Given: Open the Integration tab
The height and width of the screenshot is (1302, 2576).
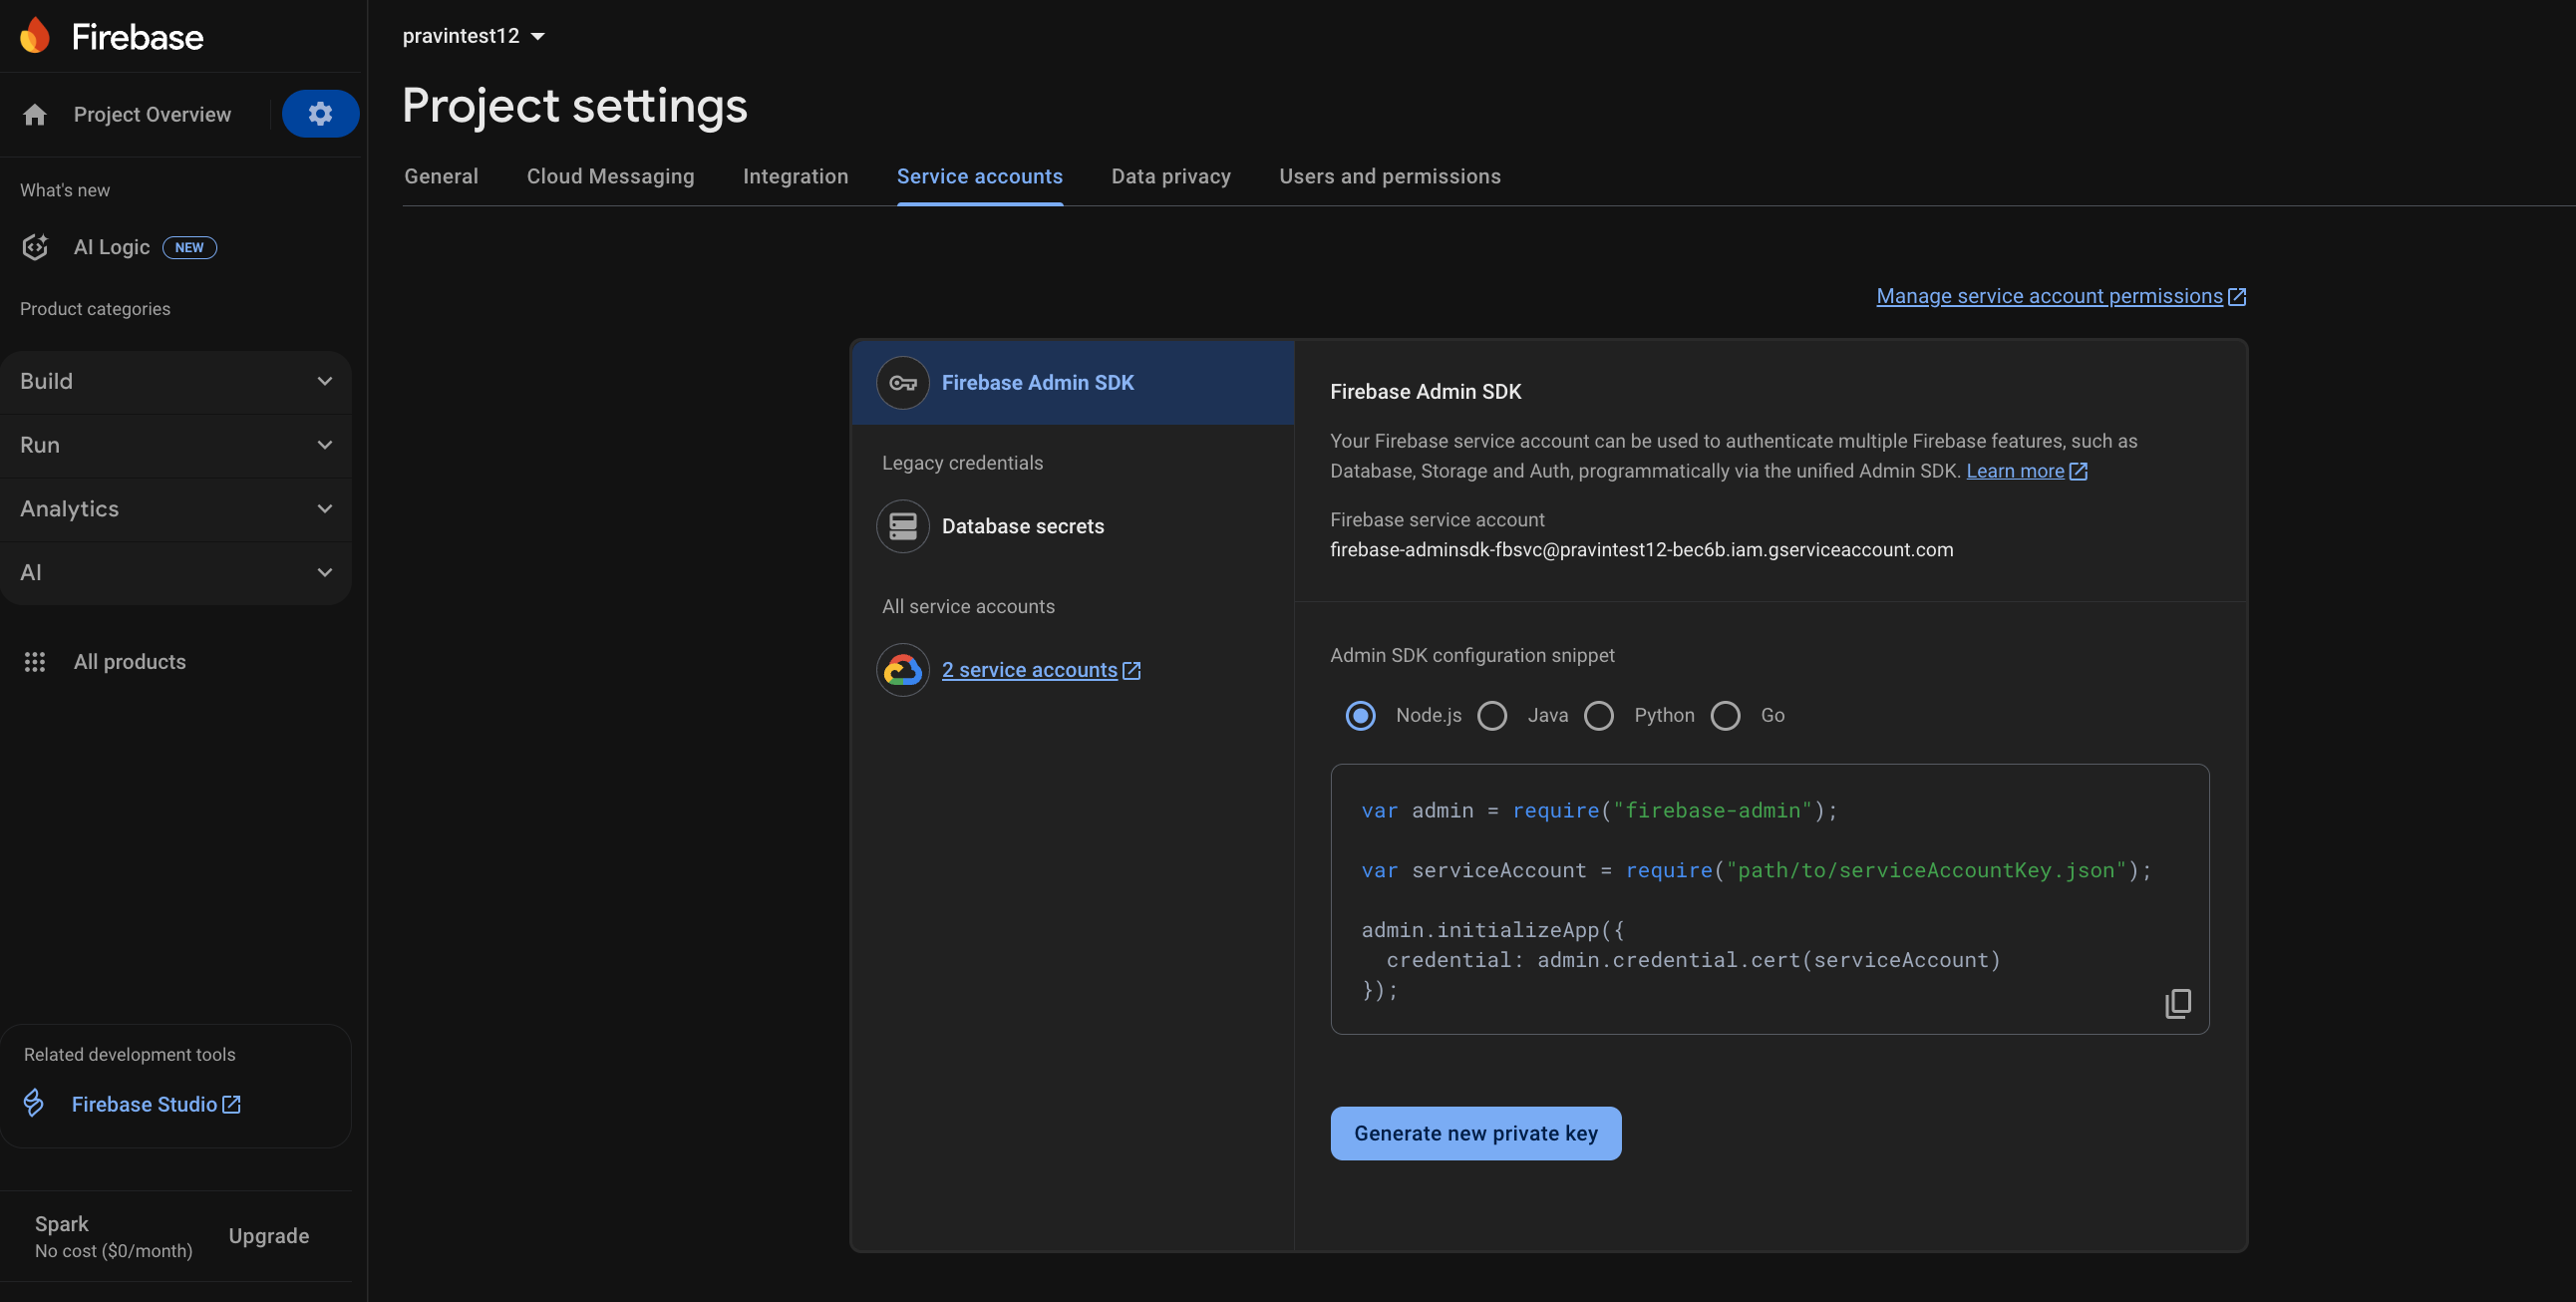Looking at the screenshot, I should tap(795, 176).
